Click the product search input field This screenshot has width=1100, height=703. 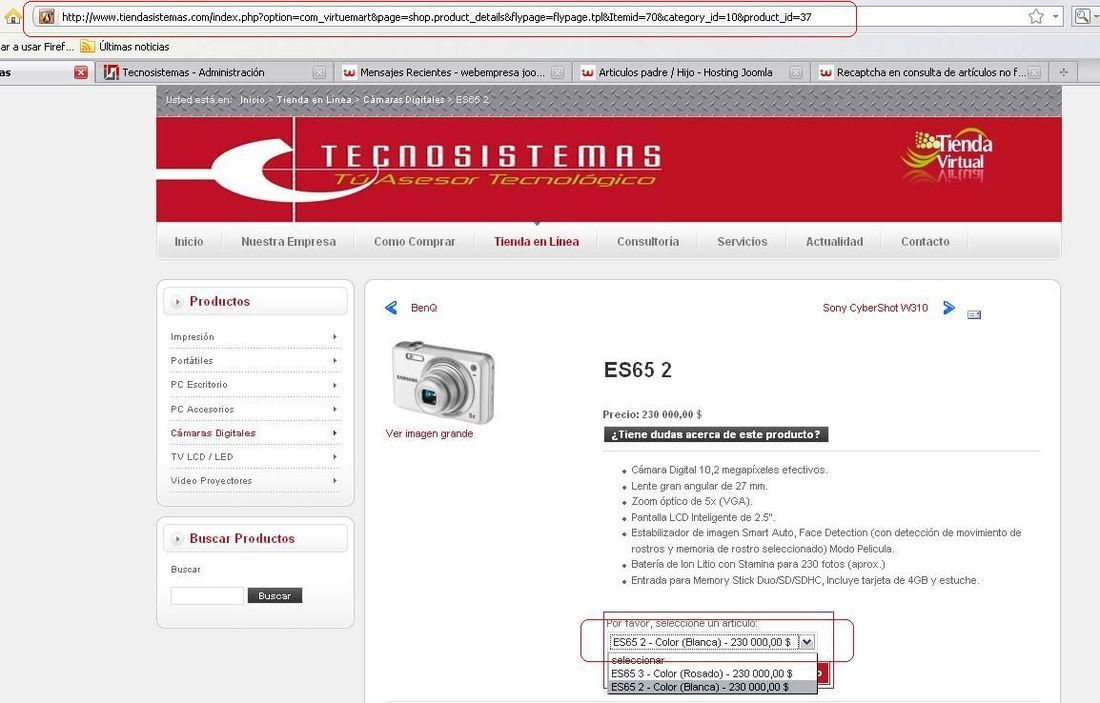tap(207, 596)
